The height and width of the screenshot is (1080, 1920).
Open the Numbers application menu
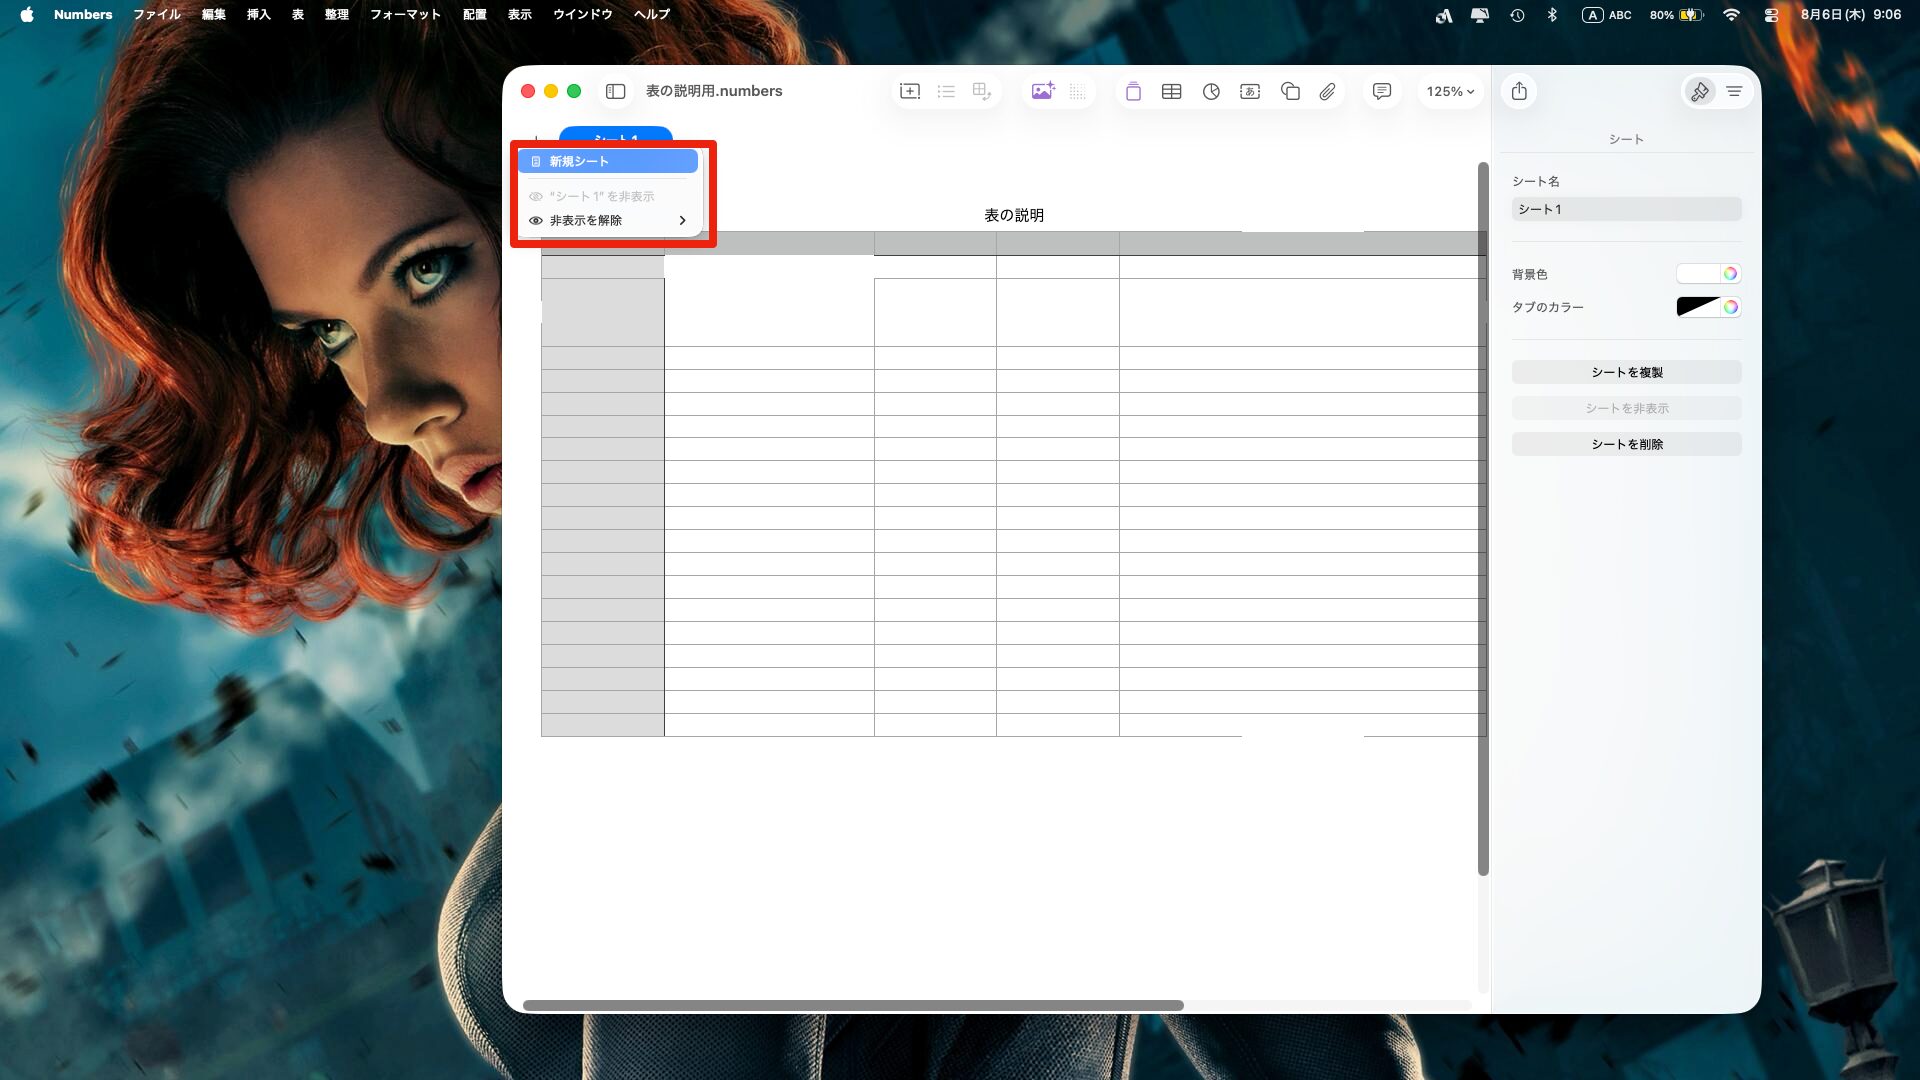pos(83,15)
